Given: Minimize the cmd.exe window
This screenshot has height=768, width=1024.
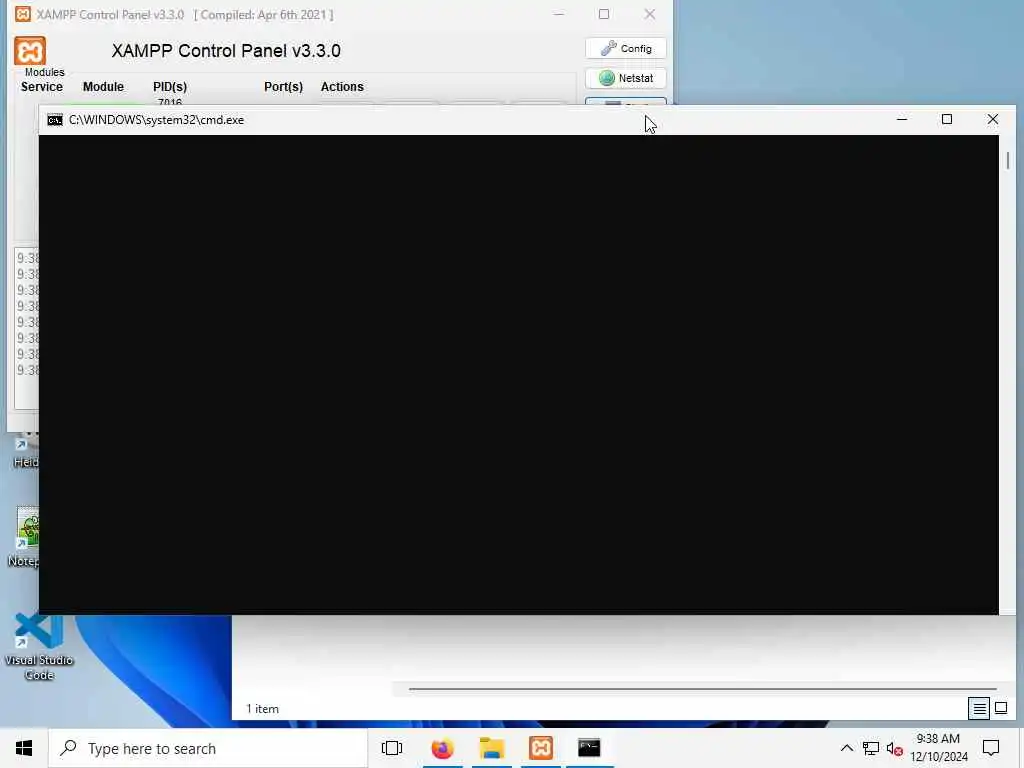Looking at the screenshot, I should [902, 120].
